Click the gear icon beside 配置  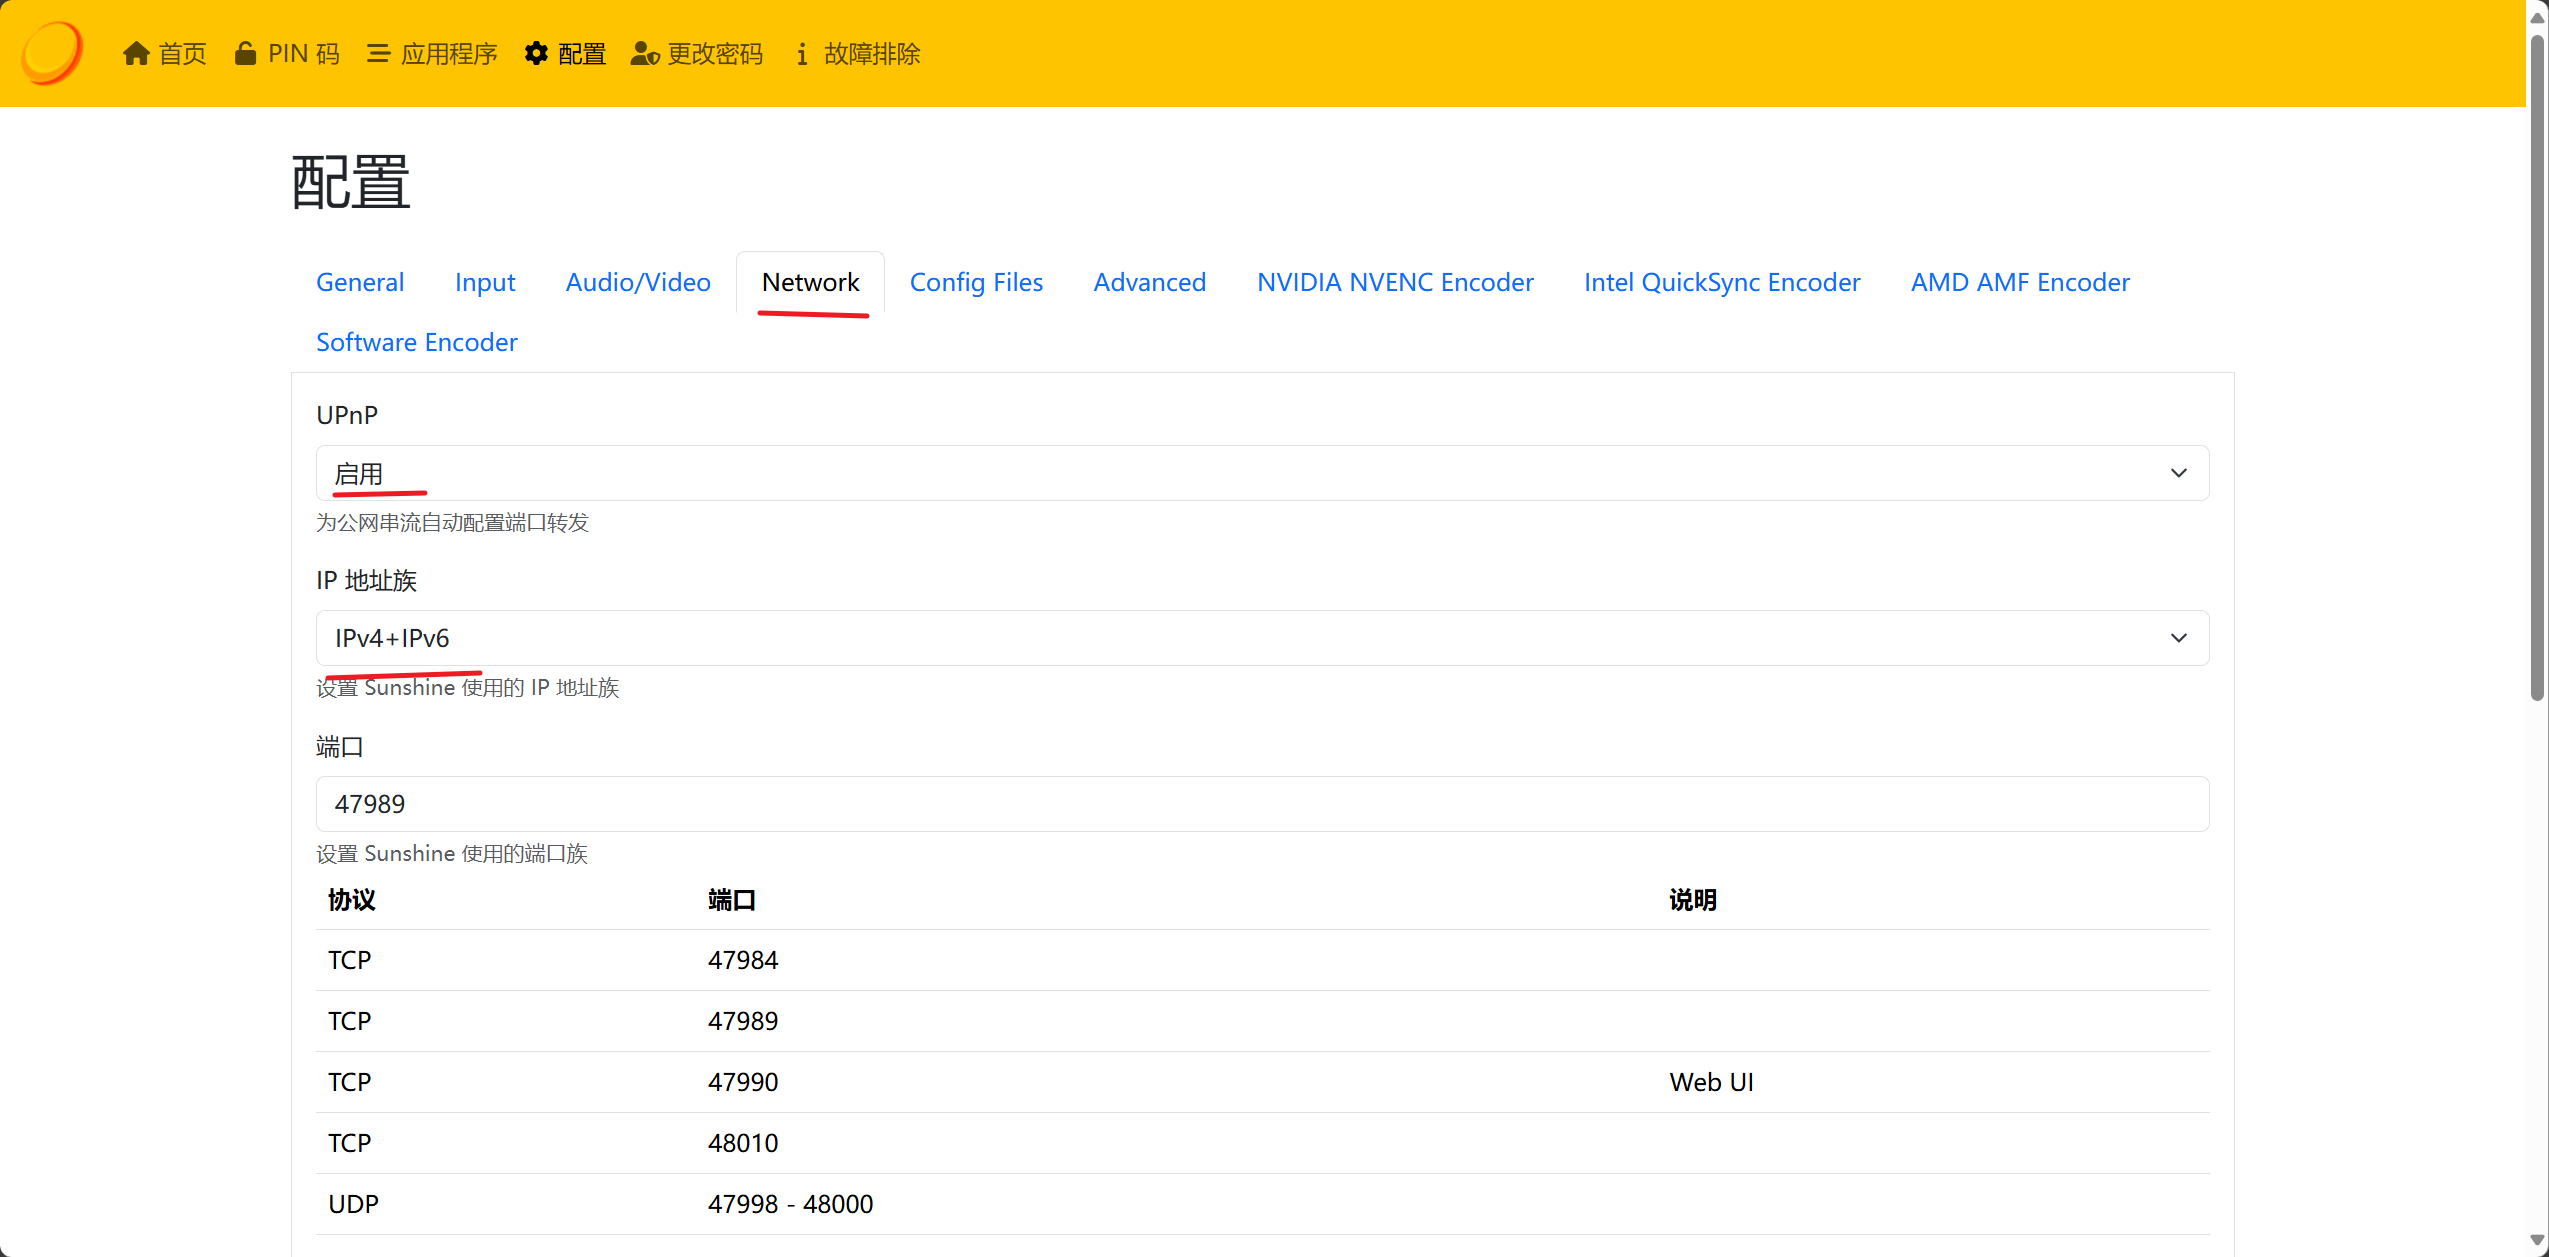tap(536, 54)
